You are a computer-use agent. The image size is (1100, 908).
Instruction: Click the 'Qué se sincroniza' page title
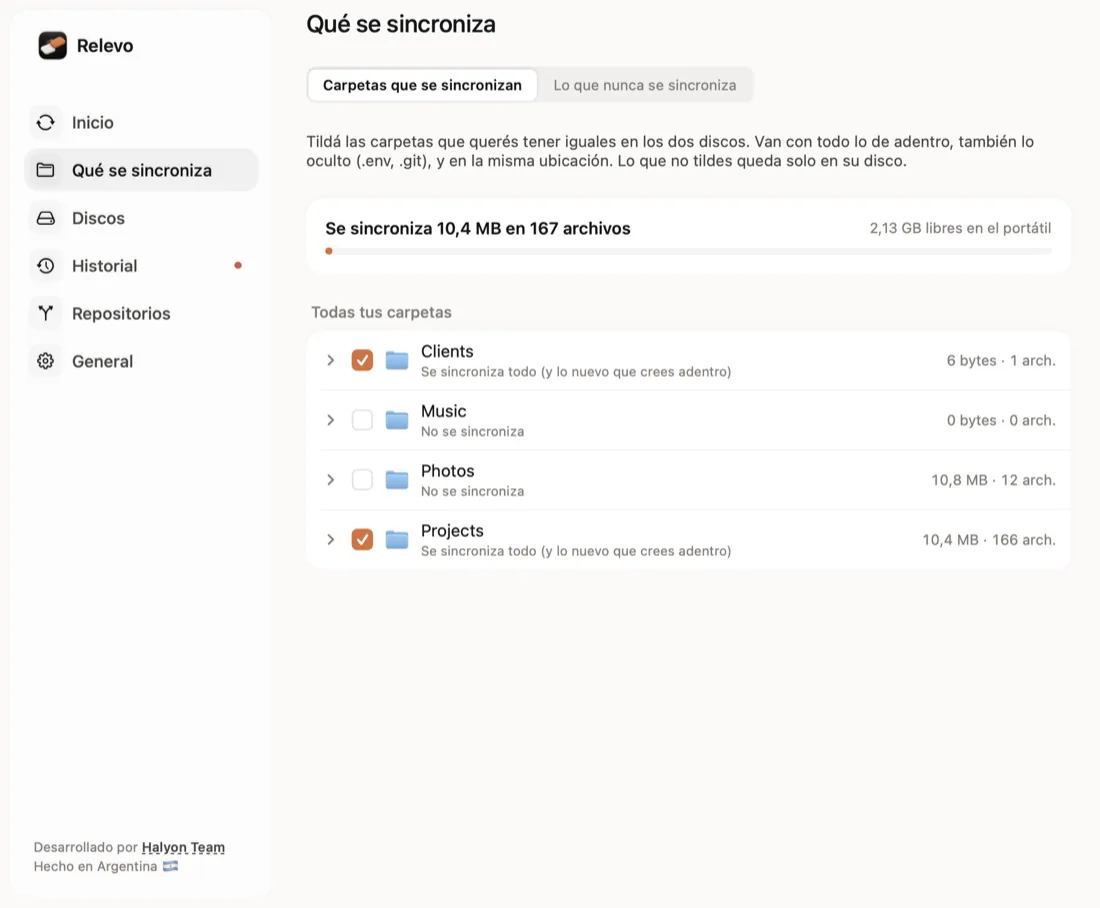point(401,25)
